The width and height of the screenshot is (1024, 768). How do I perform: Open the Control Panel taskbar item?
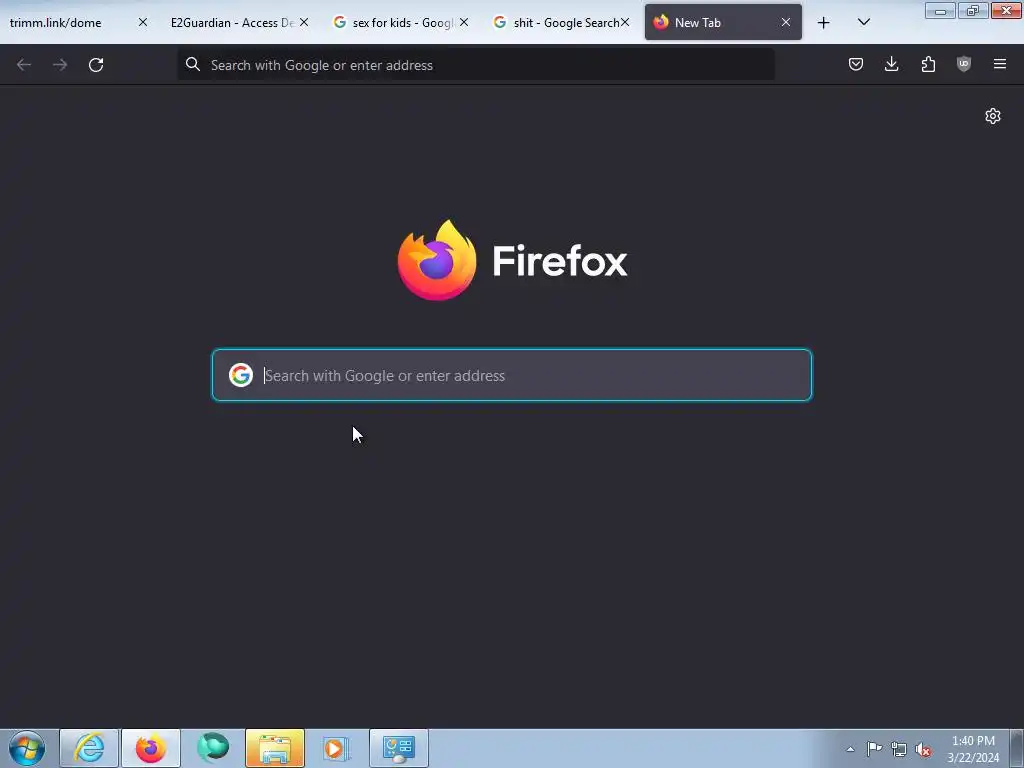tap(399, 748)
